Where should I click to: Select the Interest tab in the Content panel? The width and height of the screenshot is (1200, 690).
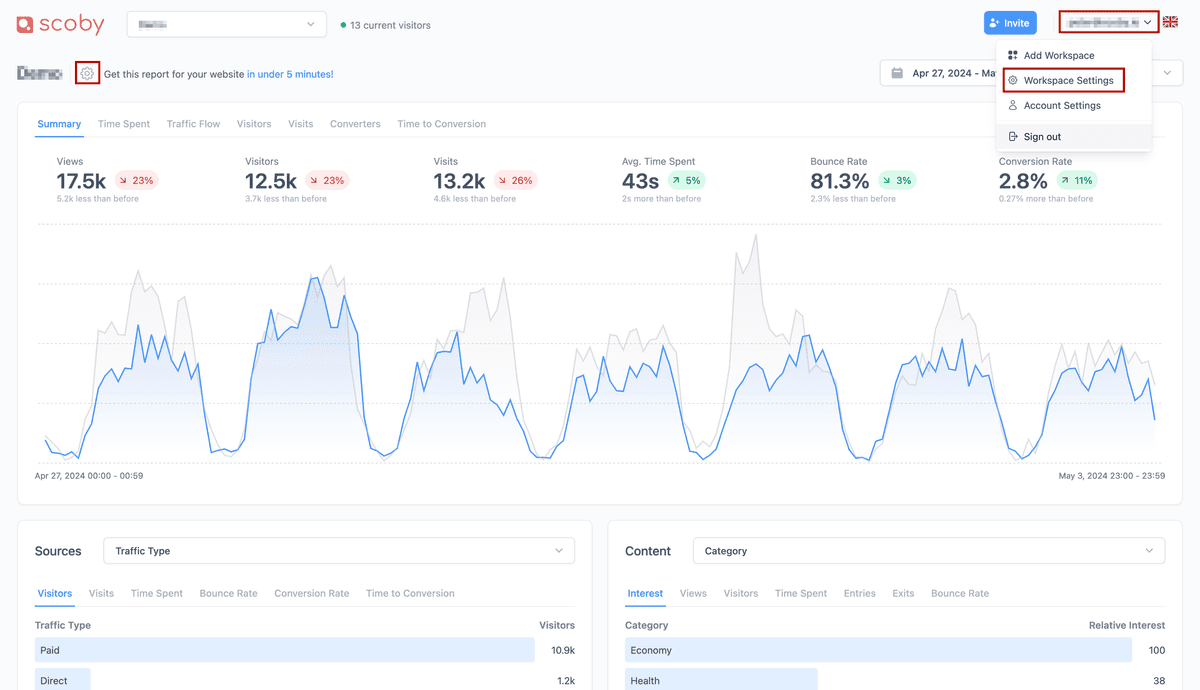(x=645, y=593)
